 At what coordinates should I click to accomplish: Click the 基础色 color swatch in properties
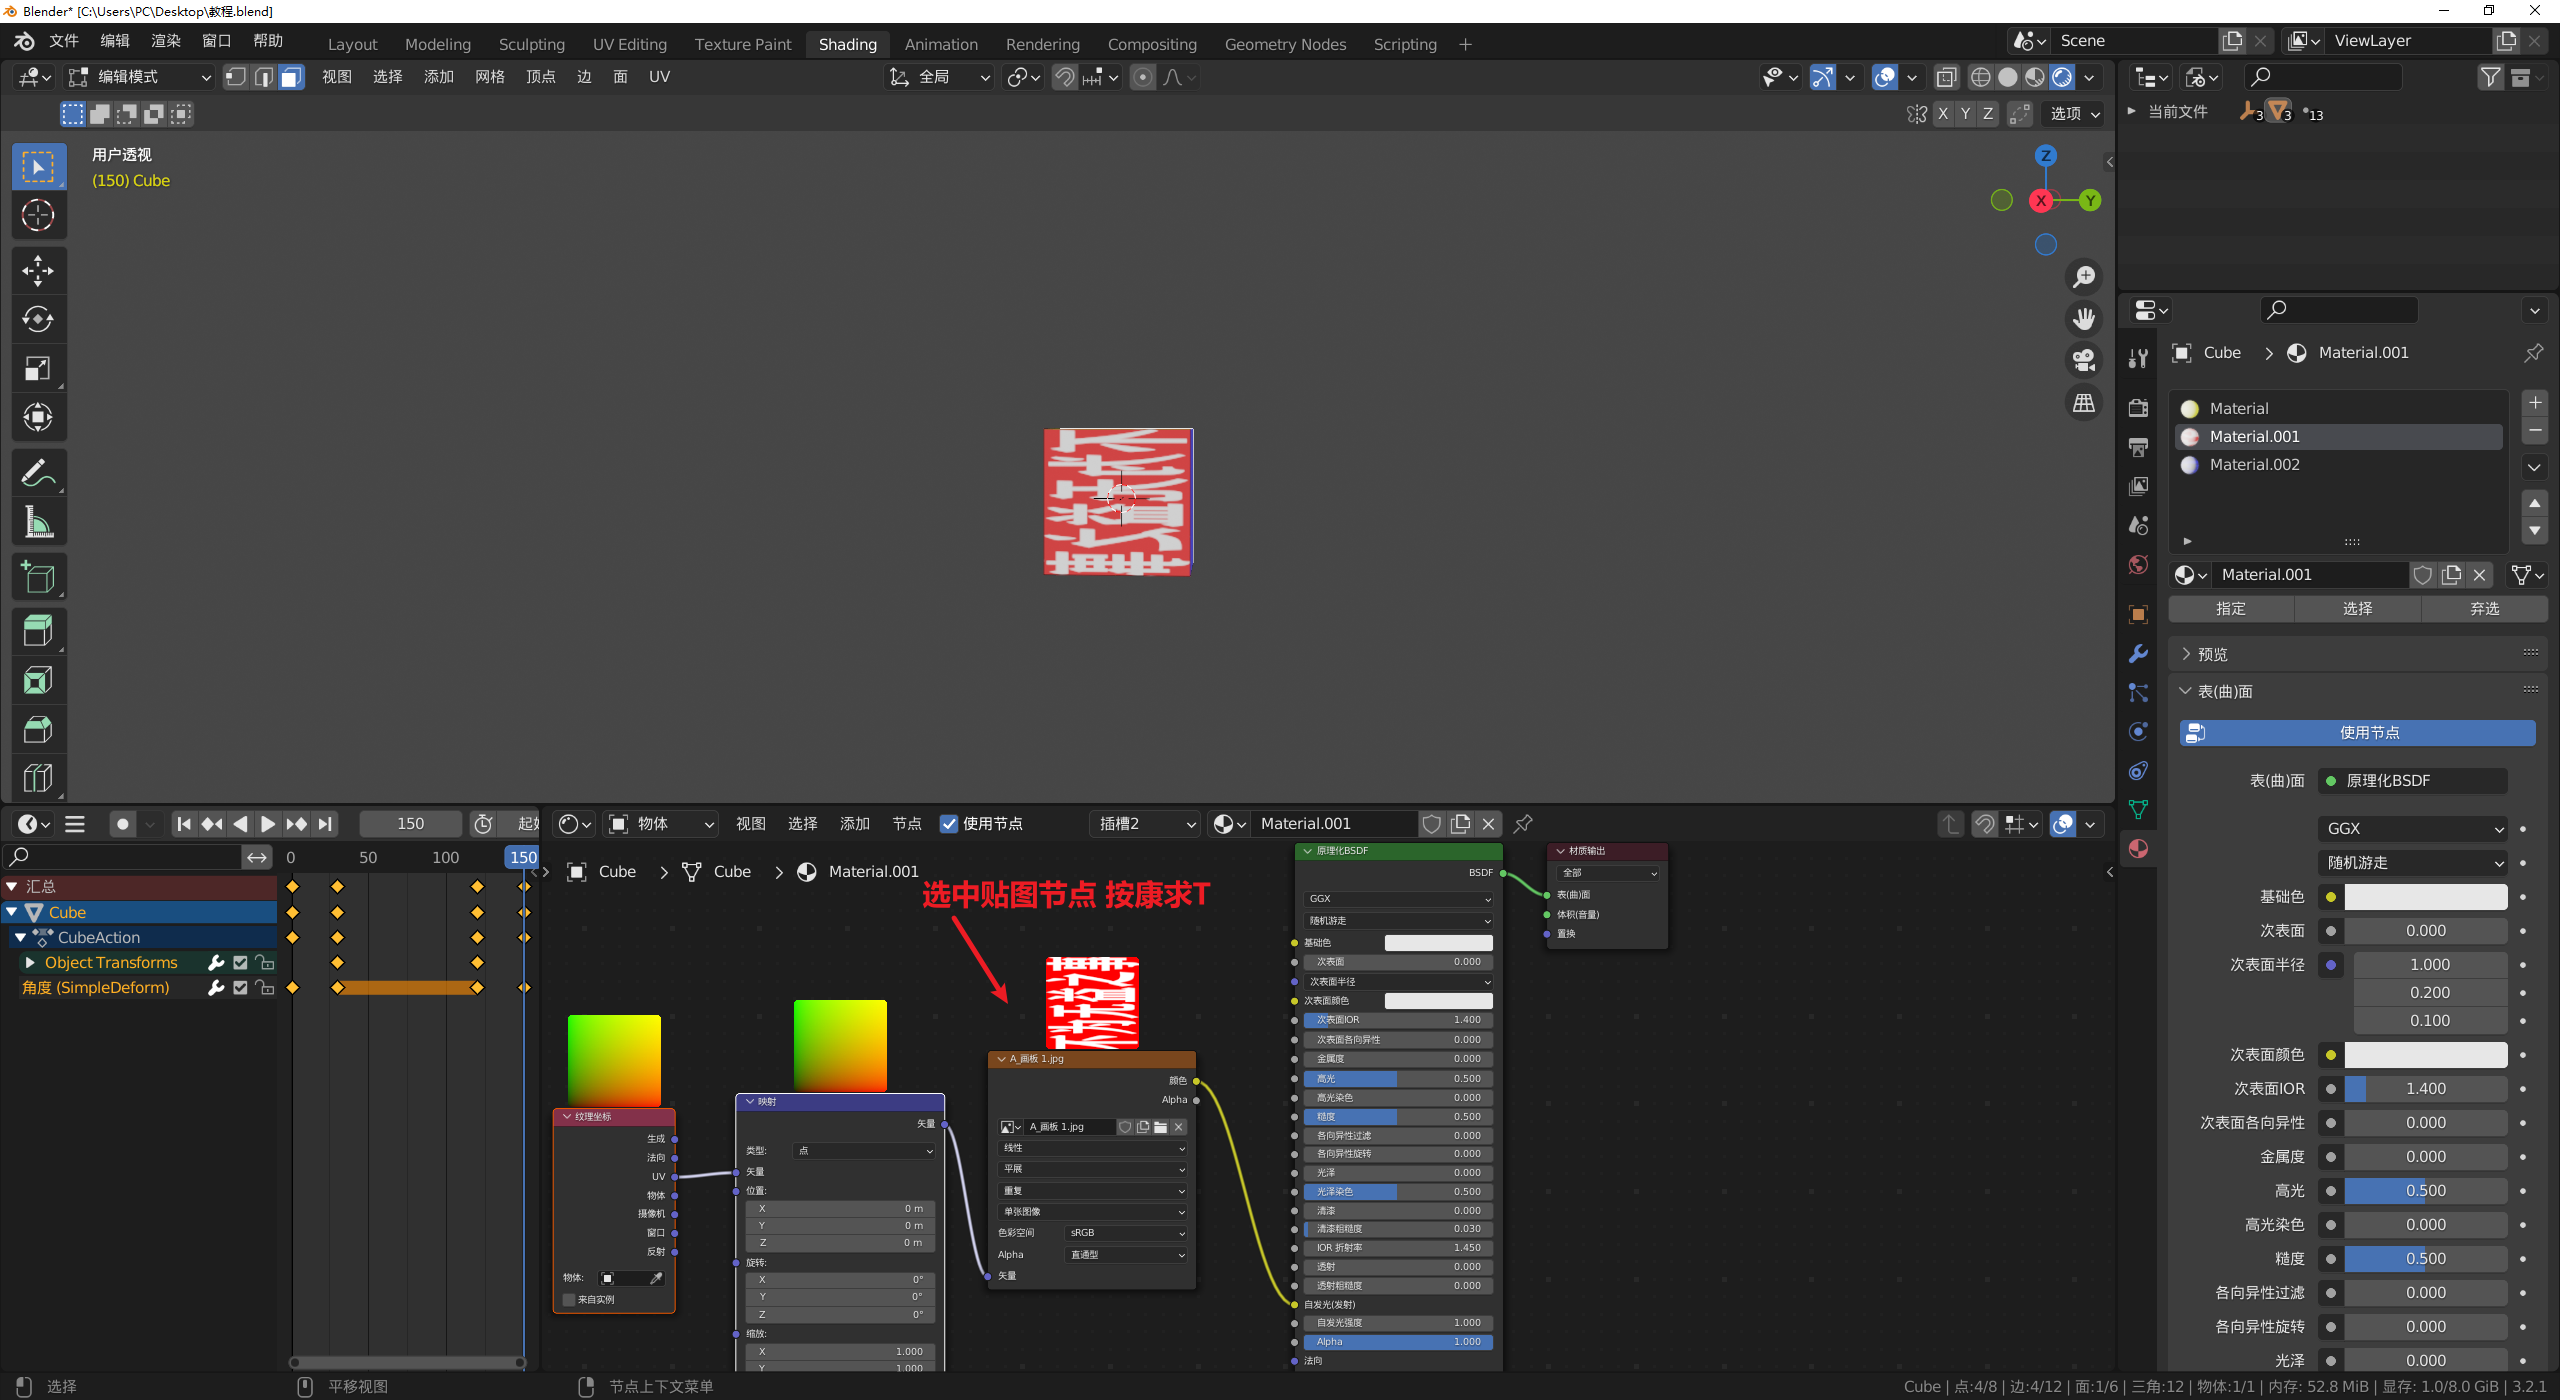click(x=2425, y=897)
